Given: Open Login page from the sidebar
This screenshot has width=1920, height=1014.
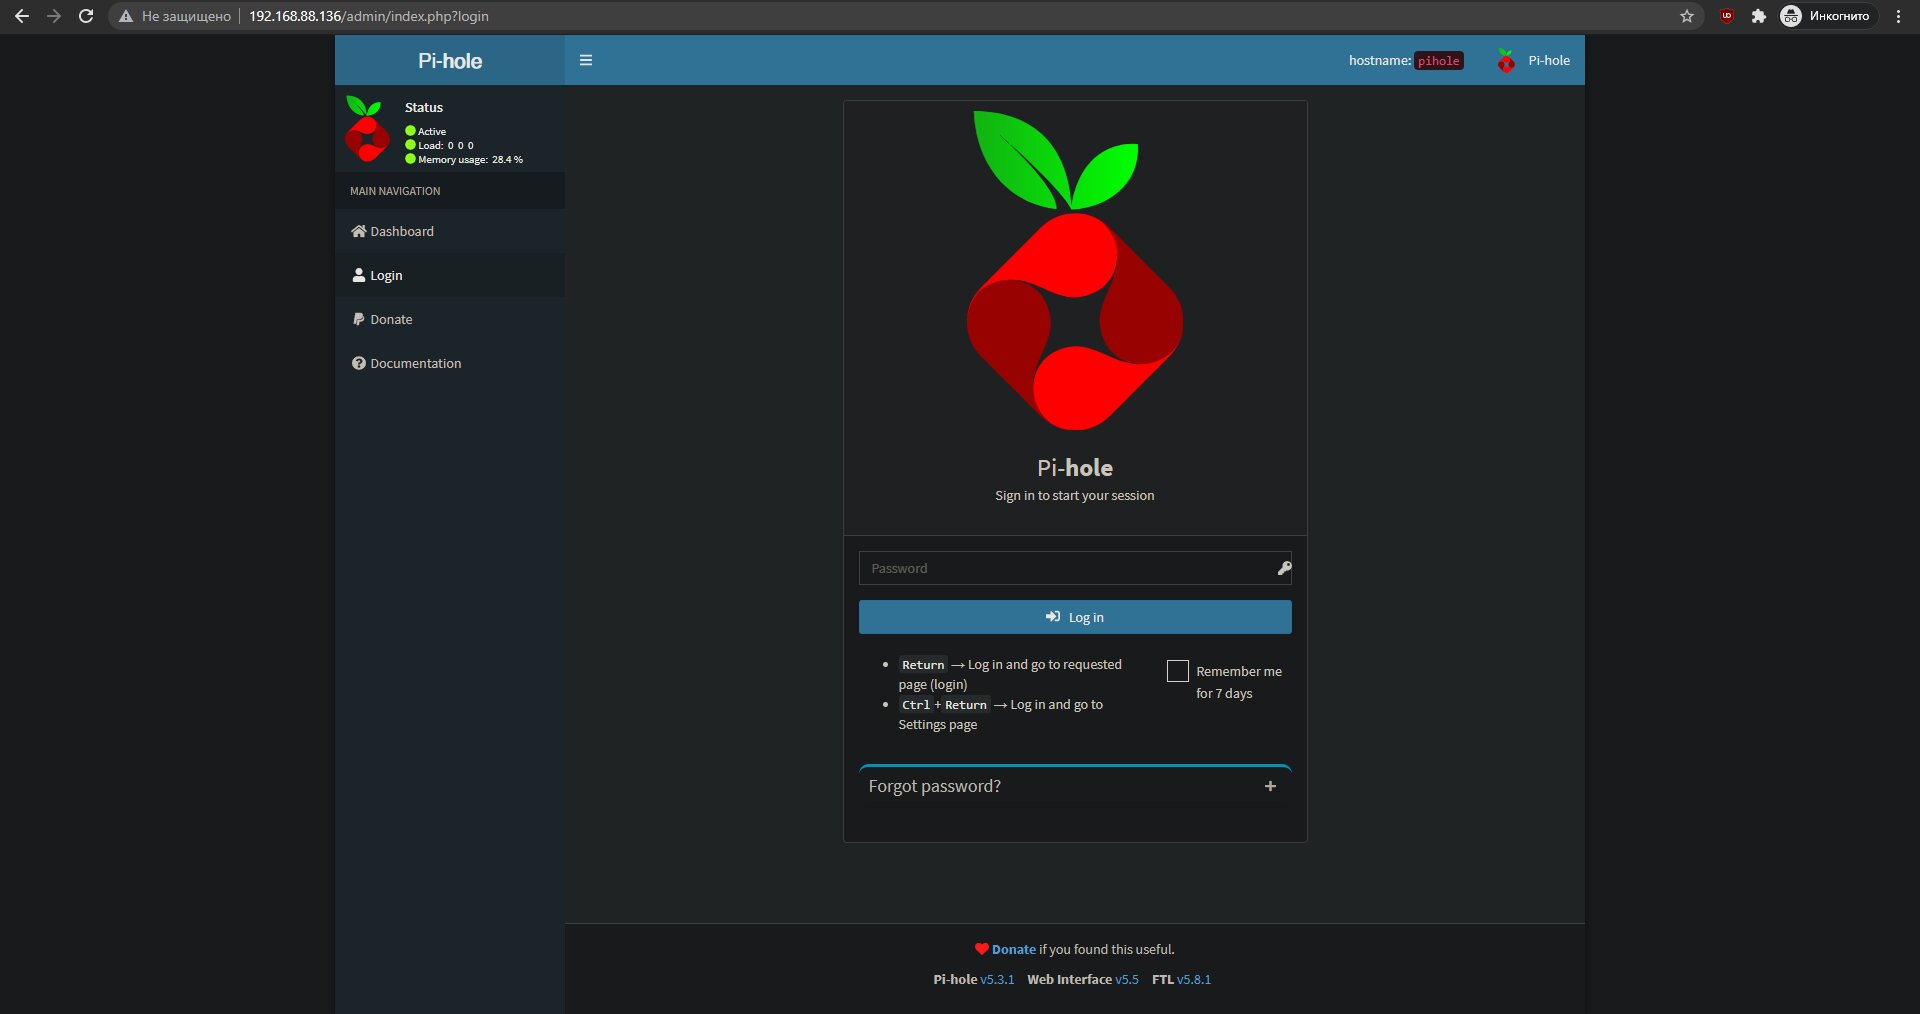Looking at the screenshot, I should click(450, 275).
